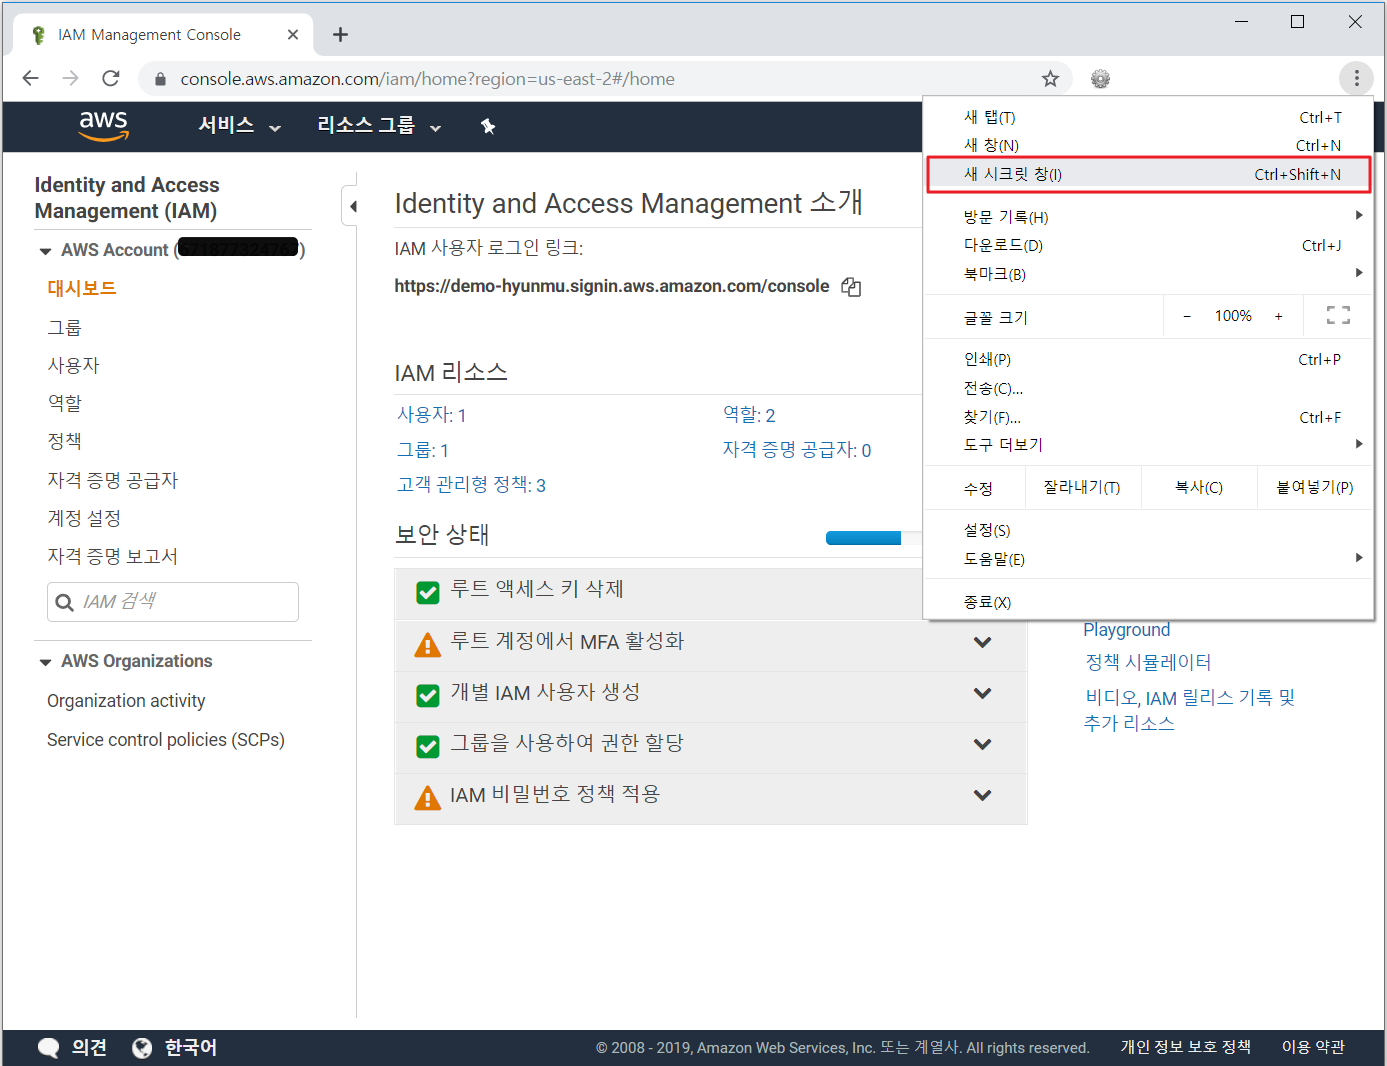1387x1066 pixels.
Task: Expand the root MFA activation row chevron
Action: click(983, 642)
